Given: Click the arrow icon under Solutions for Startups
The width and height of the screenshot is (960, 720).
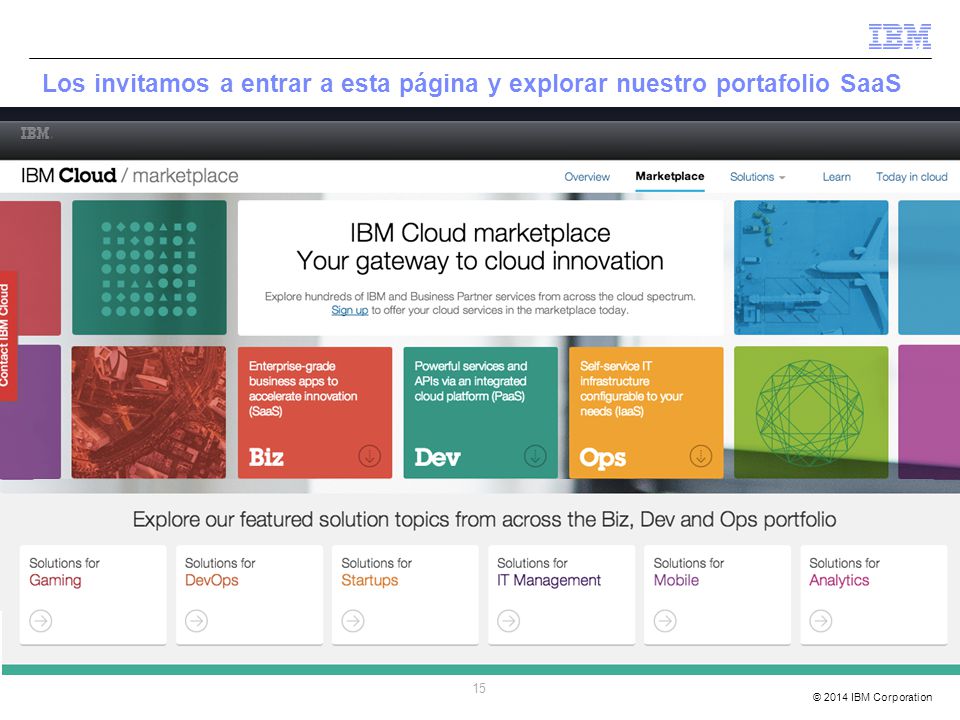Looking at the screenshot, I should pyautogui.click(x=353, y=621).
